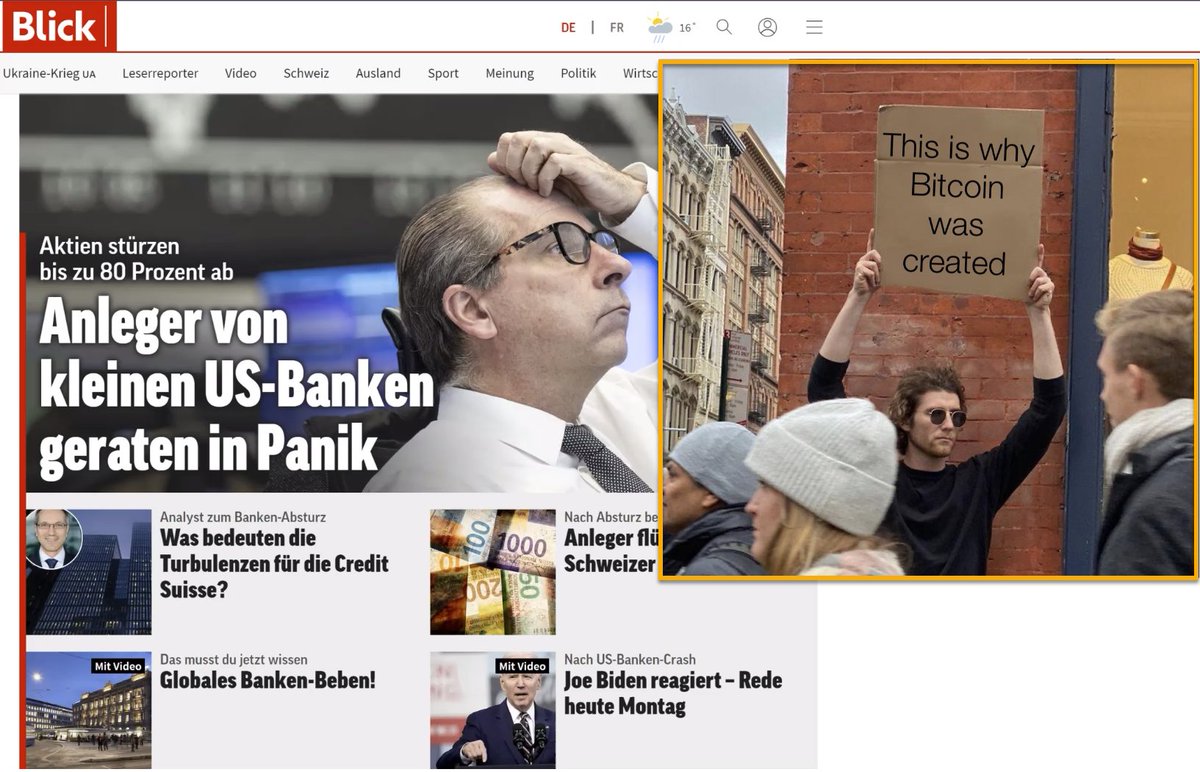1200x772 pixels.
Task: Open the main trader photo article
Action: [340, 293]
